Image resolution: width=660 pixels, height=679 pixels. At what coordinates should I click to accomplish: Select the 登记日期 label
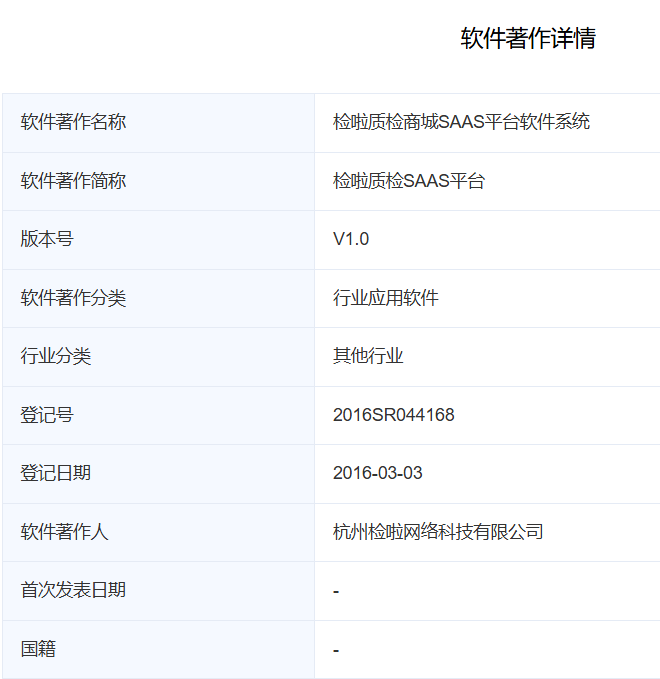point(55,473)
